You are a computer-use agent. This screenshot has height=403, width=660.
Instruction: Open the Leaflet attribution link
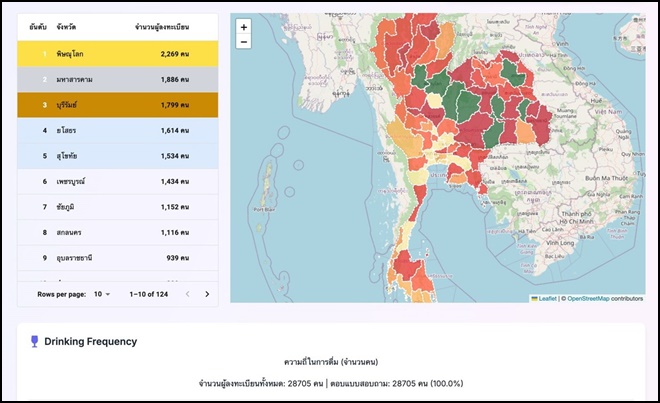(547, 298)
